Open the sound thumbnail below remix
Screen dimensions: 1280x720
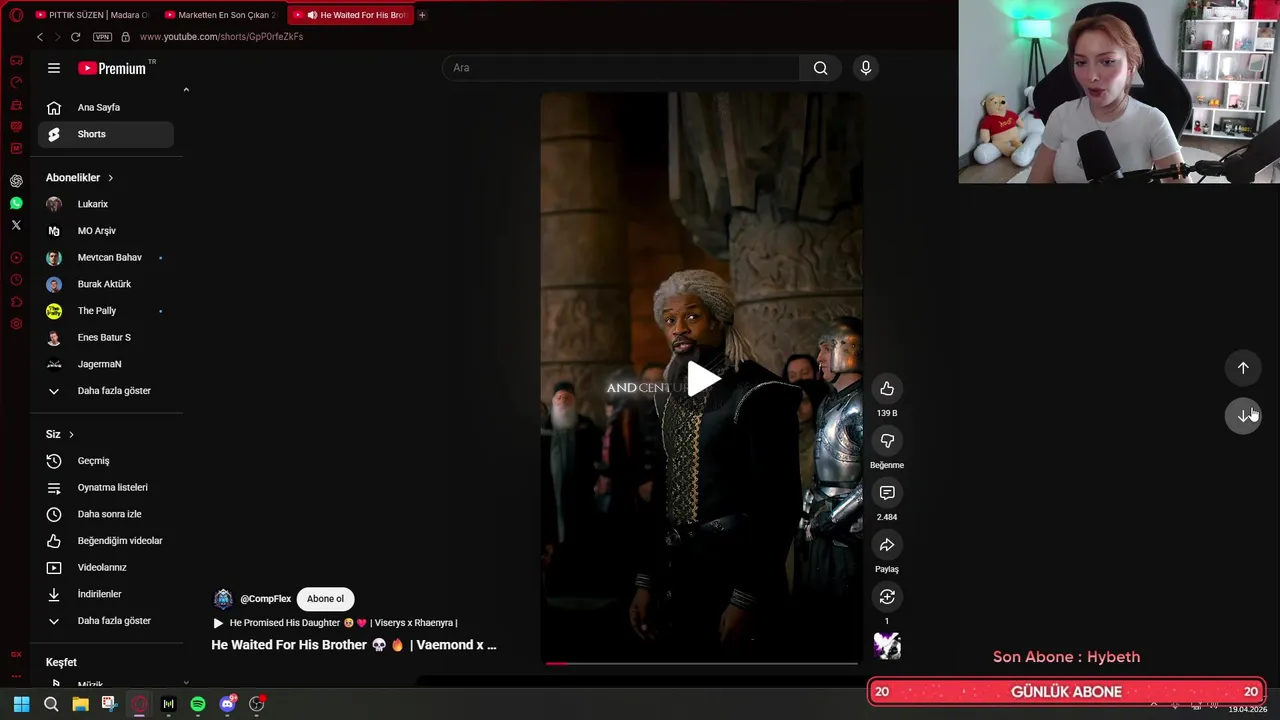pyautogui.click(x=887, y=646)
